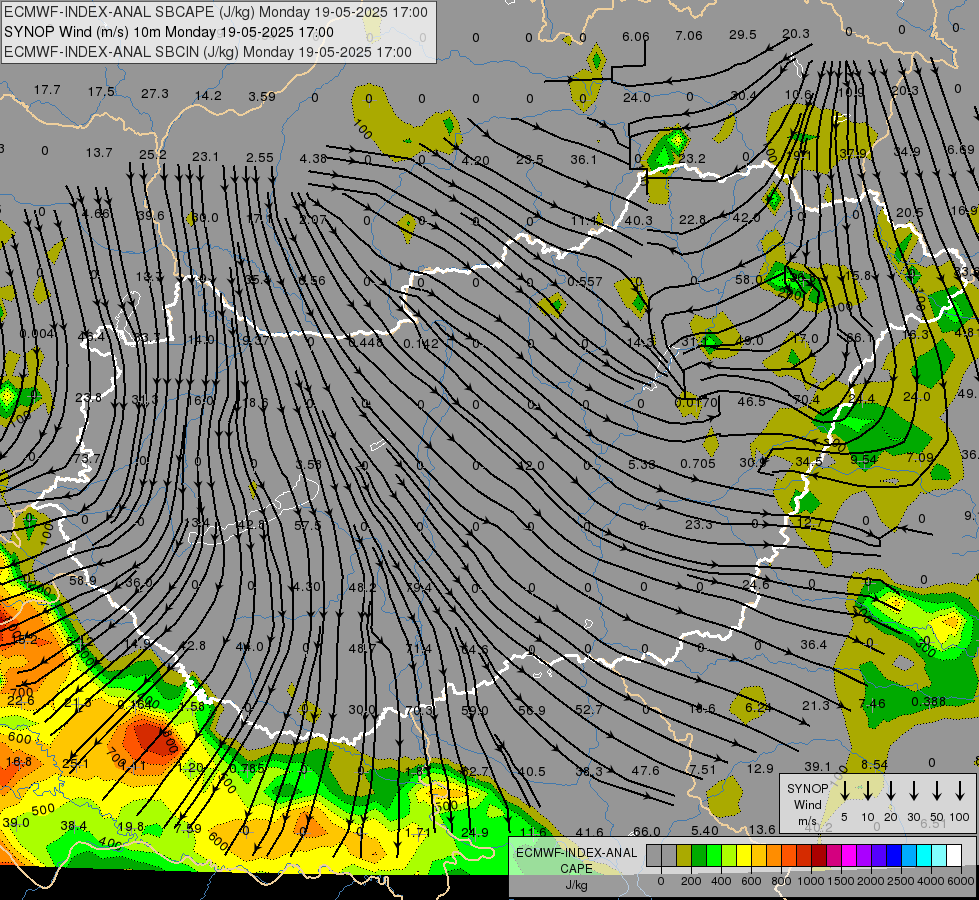Click the map value '13.6'

tap(762, 829)
